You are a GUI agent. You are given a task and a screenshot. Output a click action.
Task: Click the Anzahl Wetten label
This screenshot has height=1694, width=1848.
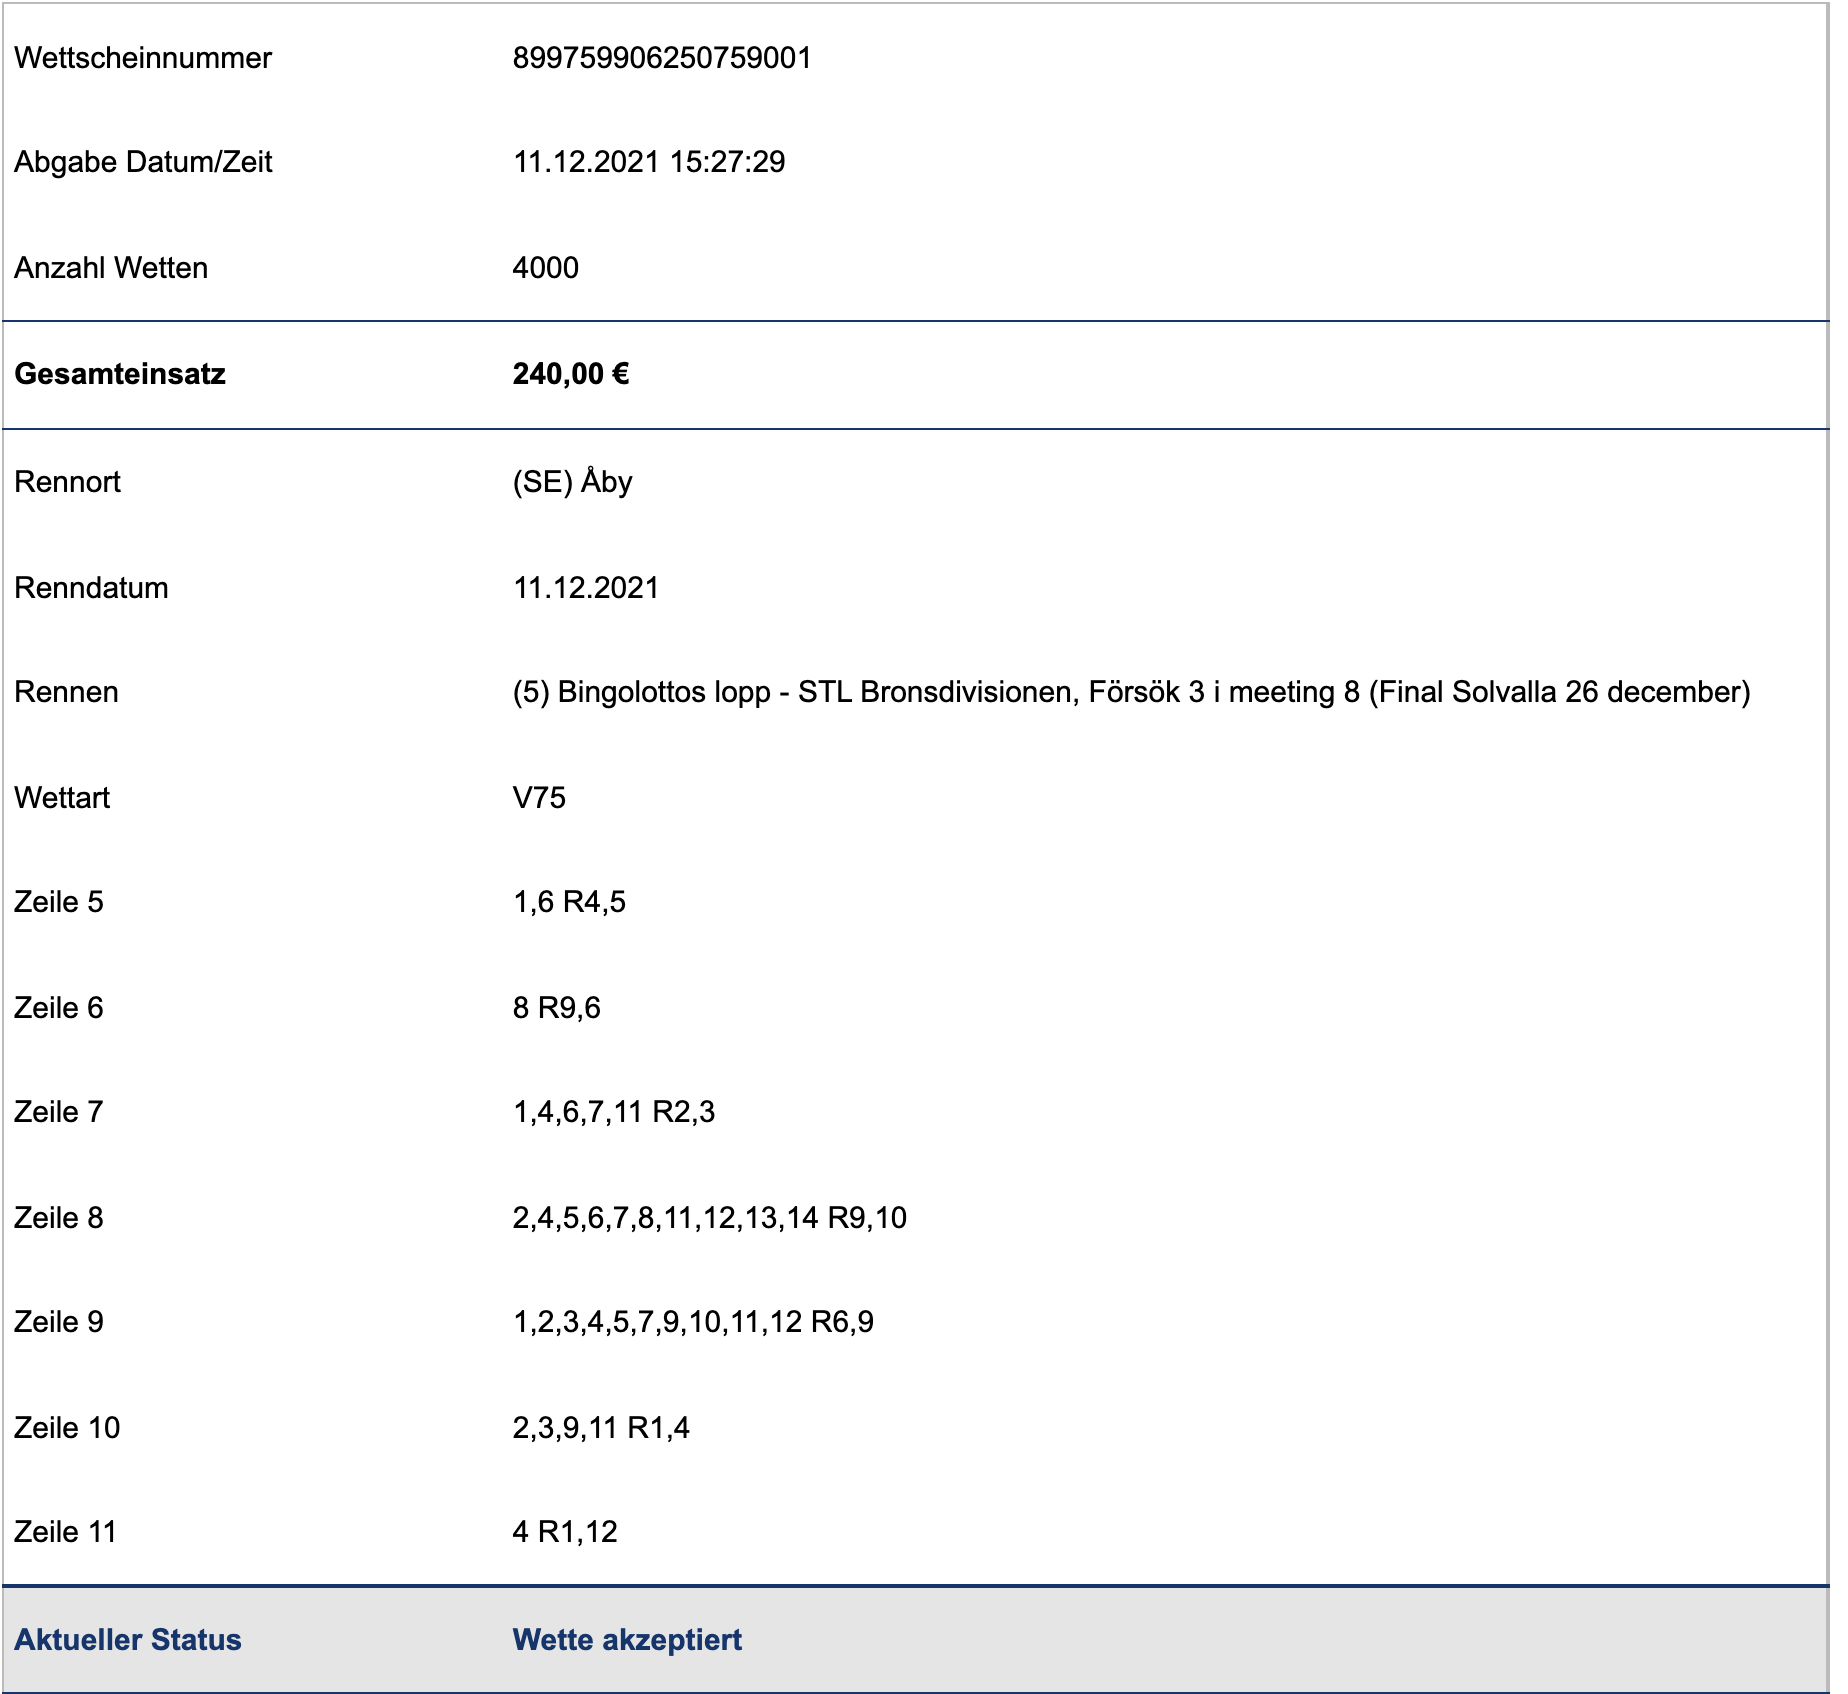pos(111,268)
